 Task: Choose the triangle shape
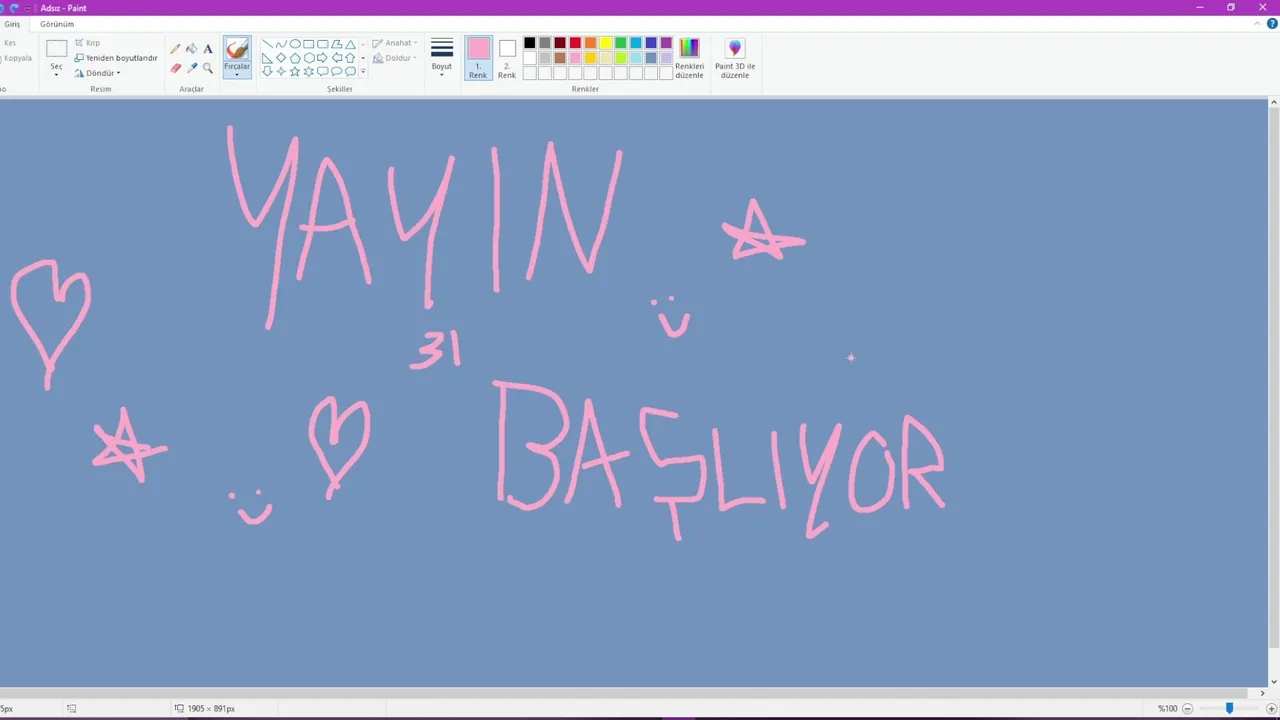(350, 44)
